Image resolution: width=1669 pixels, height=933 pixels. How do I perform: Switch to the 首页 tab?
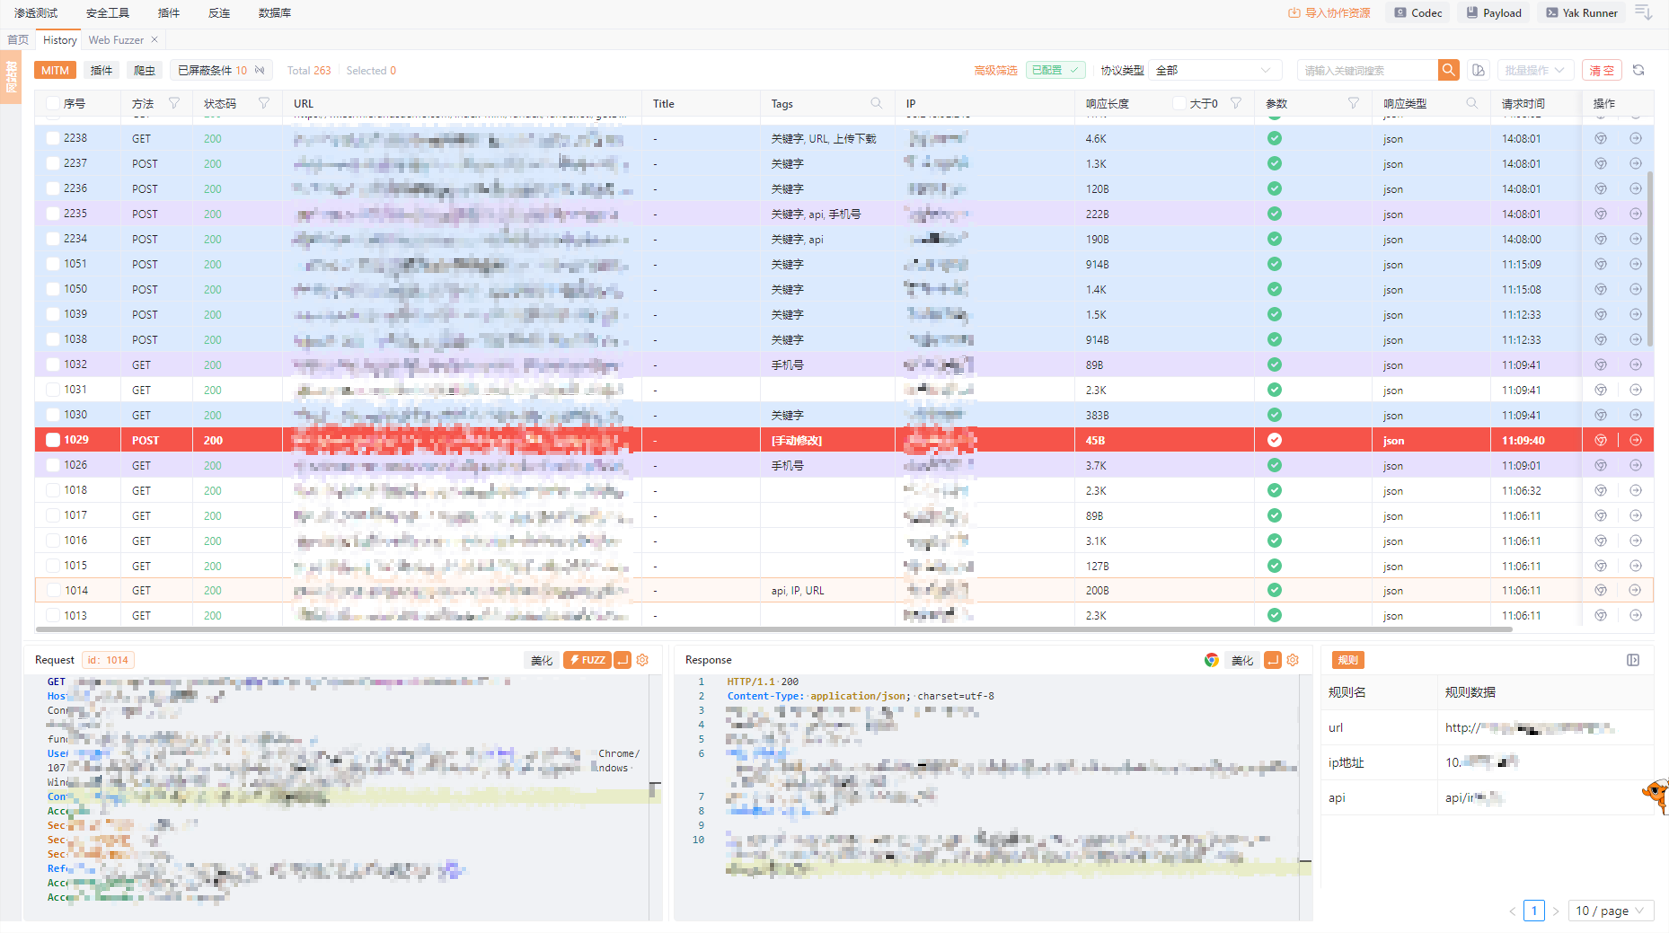18,40
